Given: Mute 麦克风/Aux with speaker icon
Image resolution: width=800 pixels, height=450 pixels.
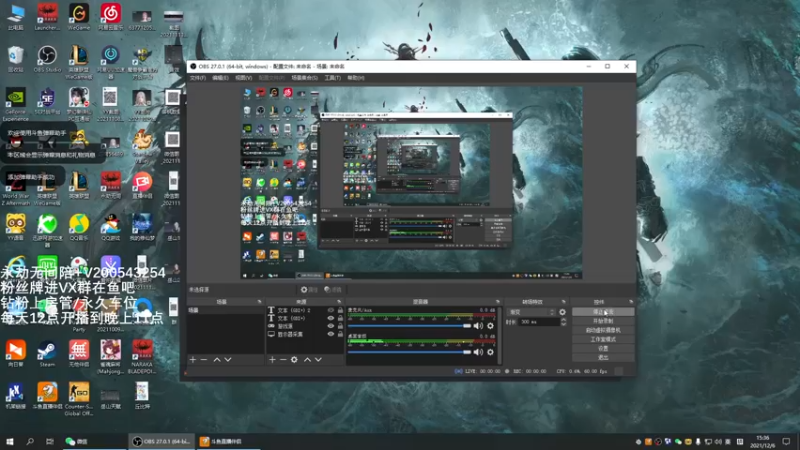Looking at the screenshot, I should 478,326.
